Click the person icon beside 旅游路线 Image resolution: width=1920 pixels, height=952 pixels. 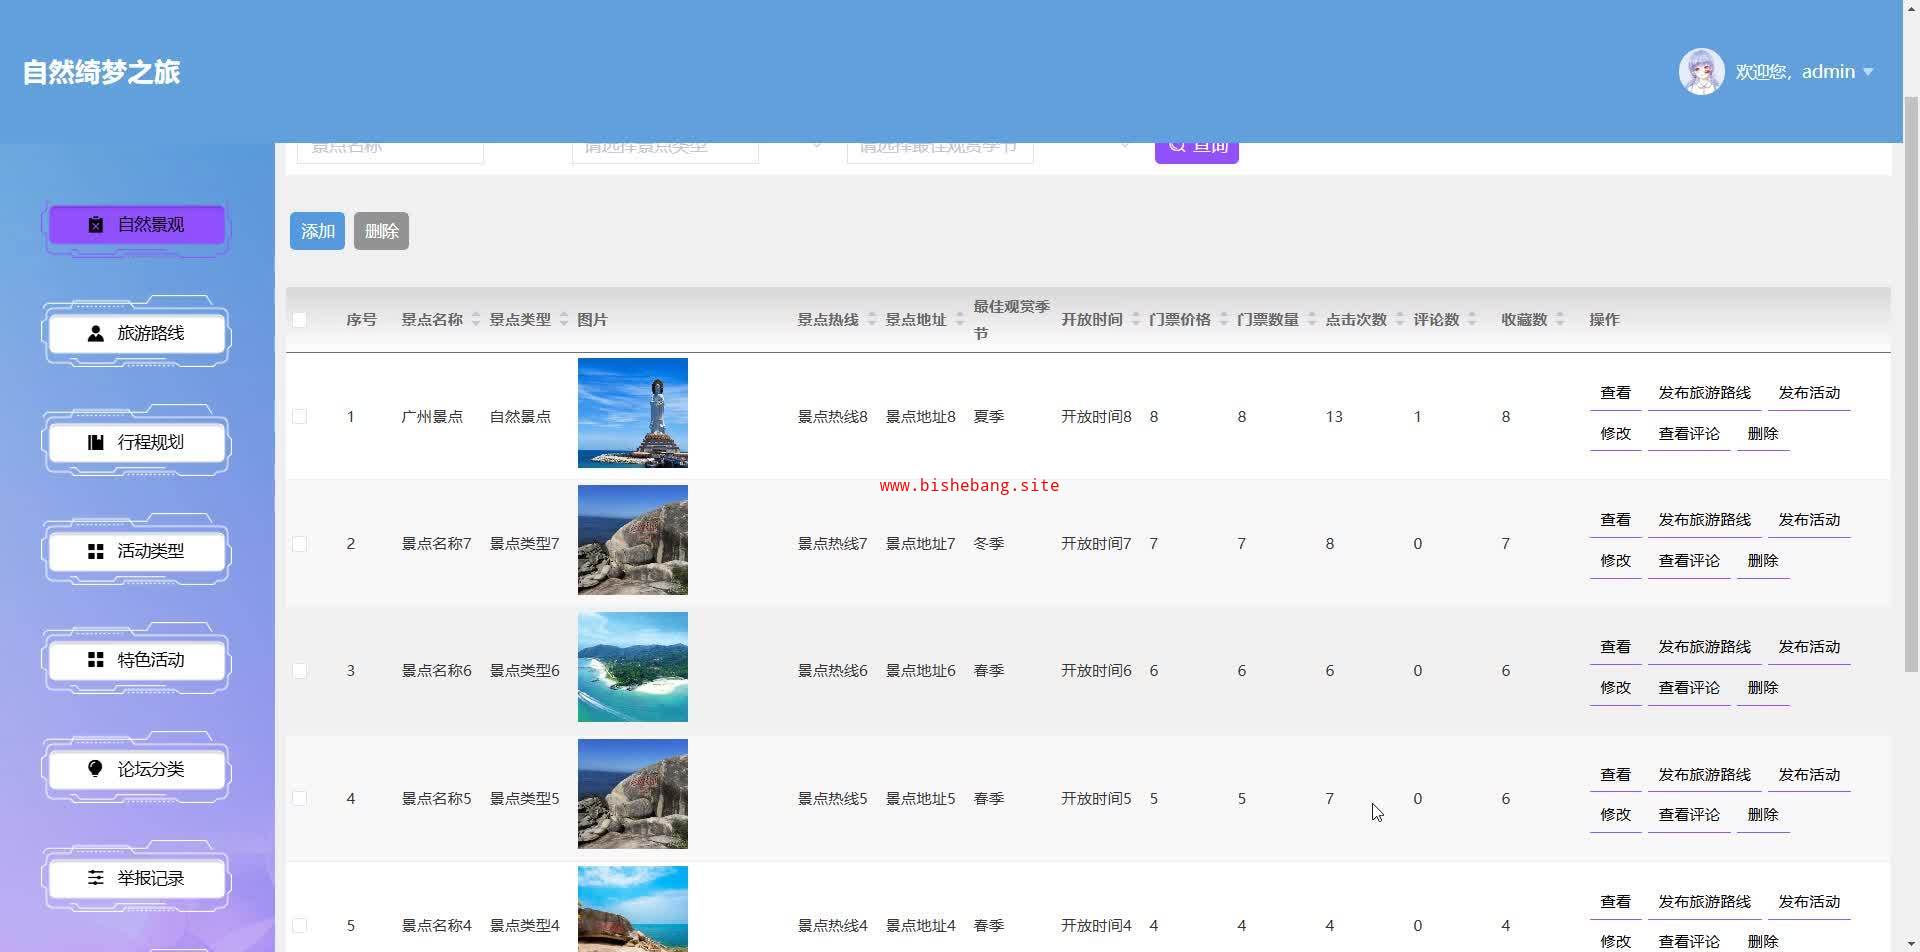pyautogui.click(x=96, y=334)
